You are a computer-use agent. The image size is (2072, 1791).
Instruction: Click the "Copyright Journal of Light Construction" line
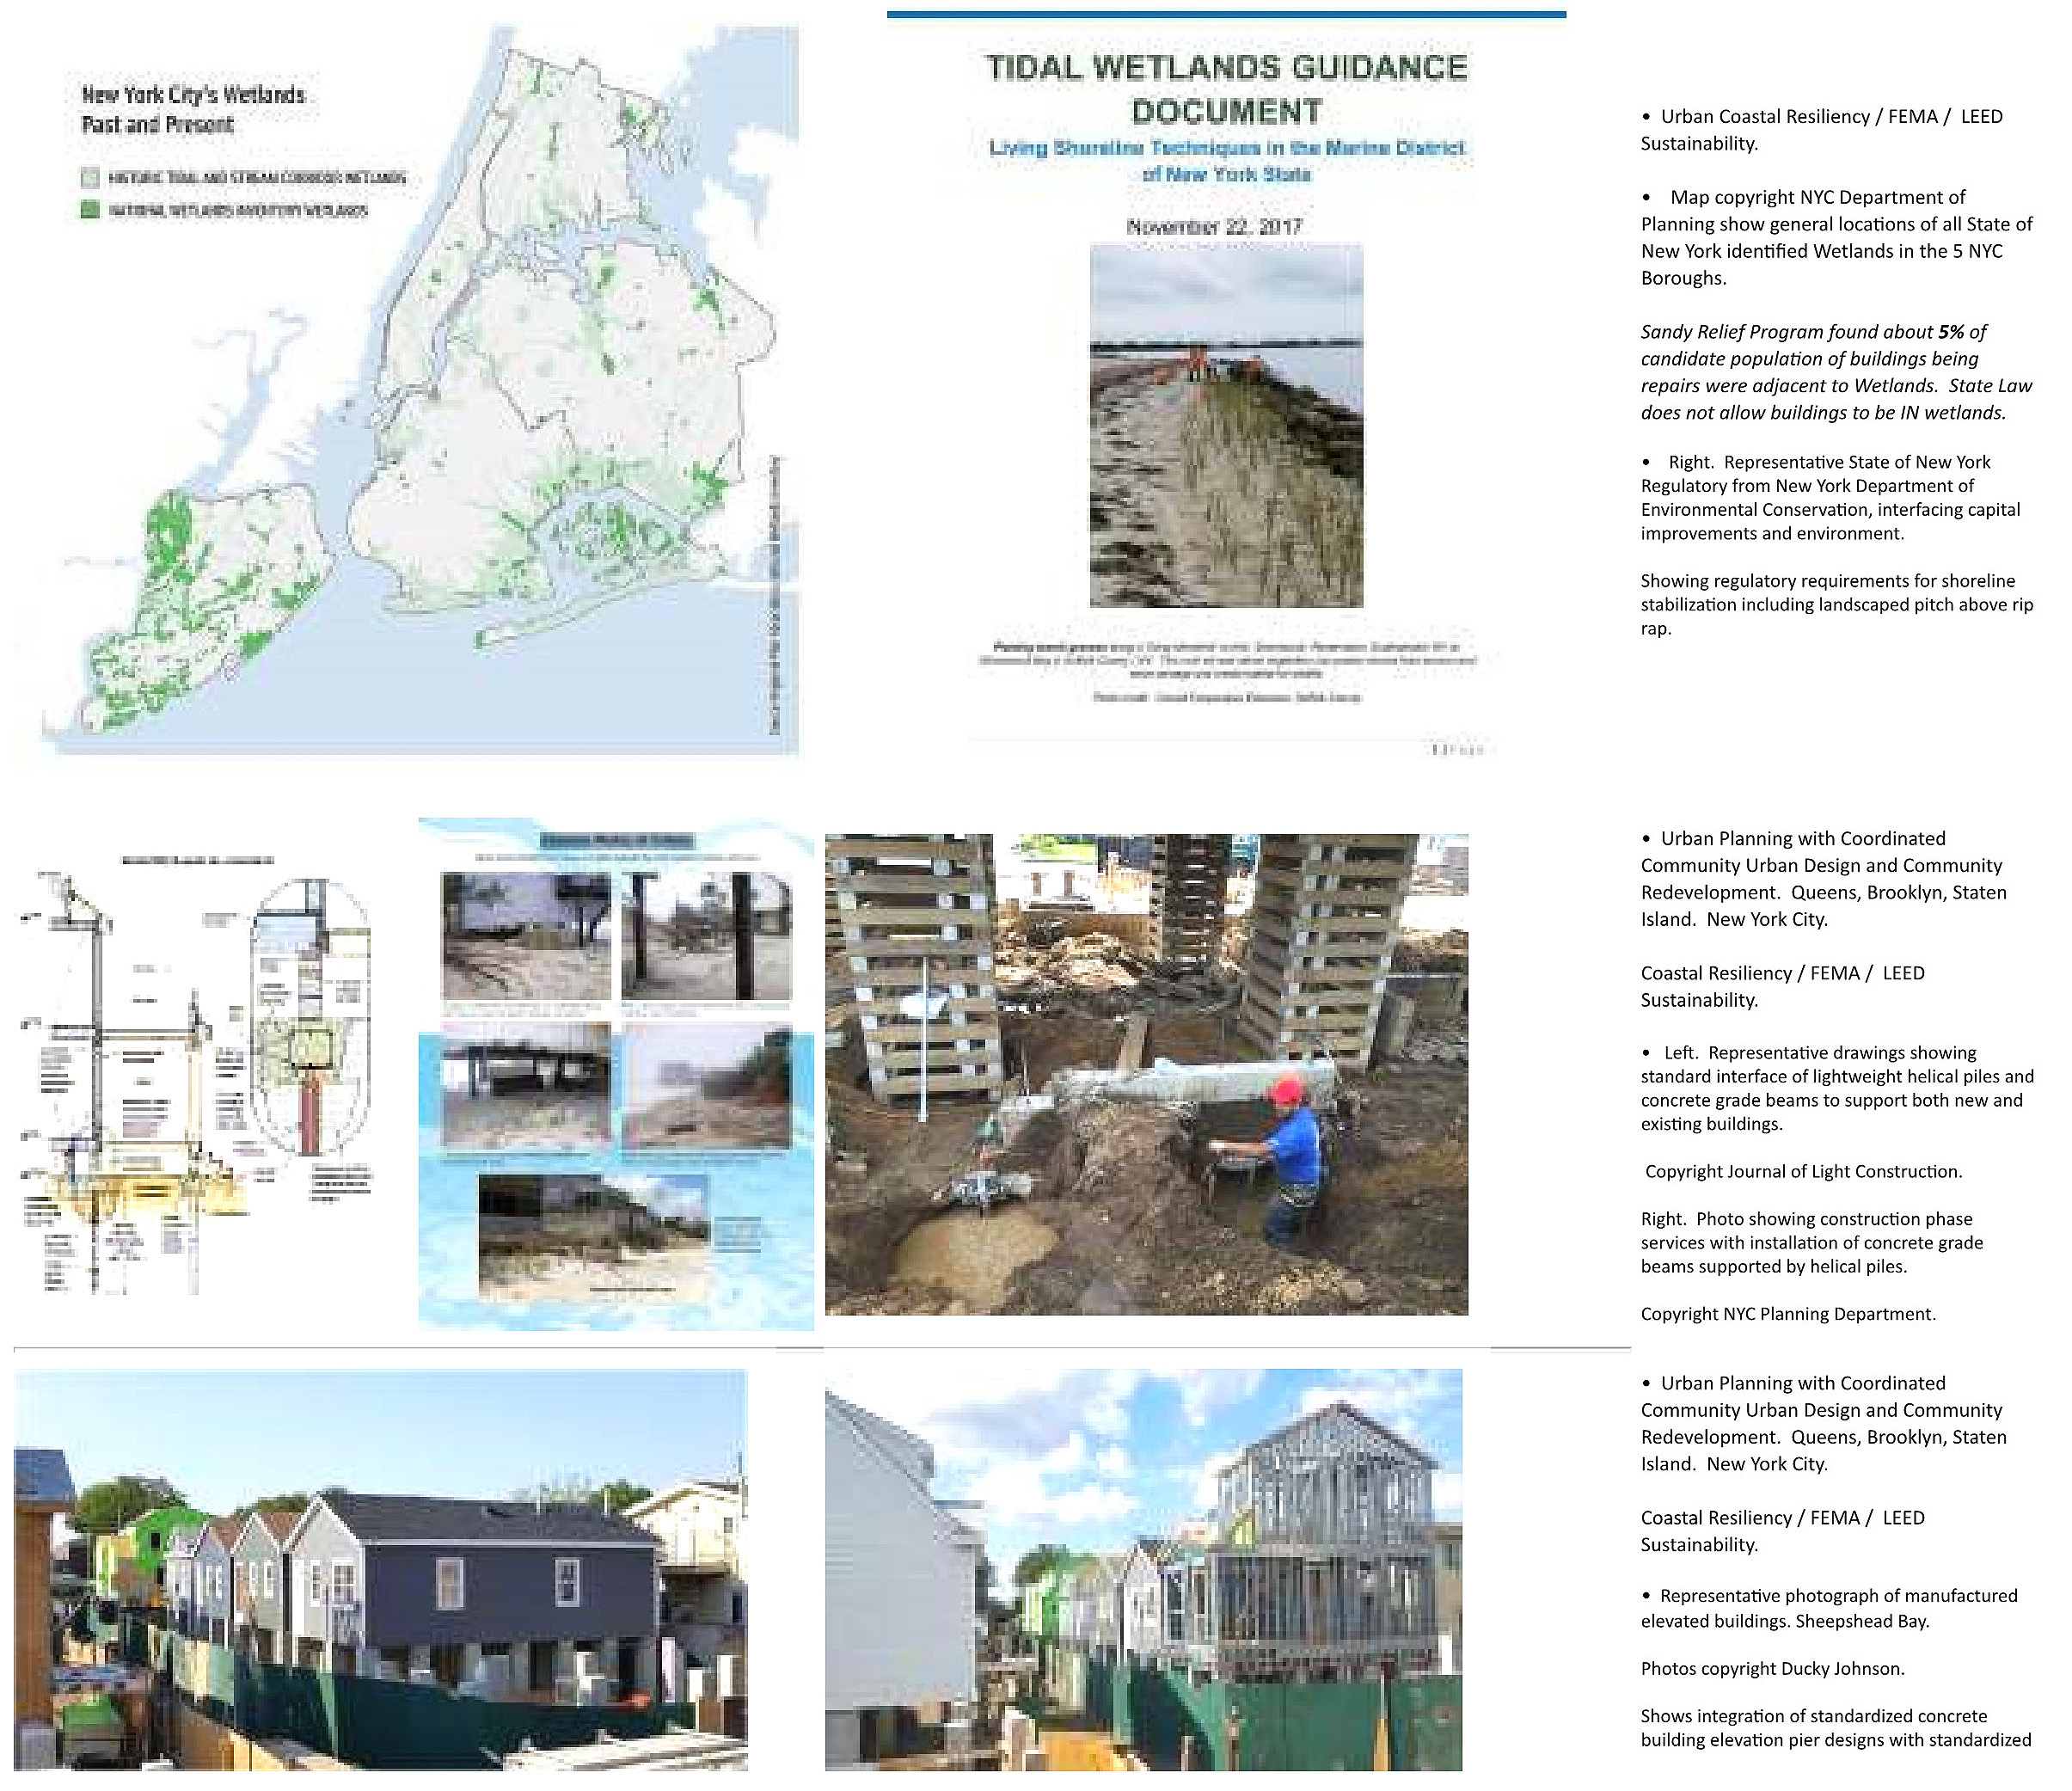(x=1803, y=1171)
